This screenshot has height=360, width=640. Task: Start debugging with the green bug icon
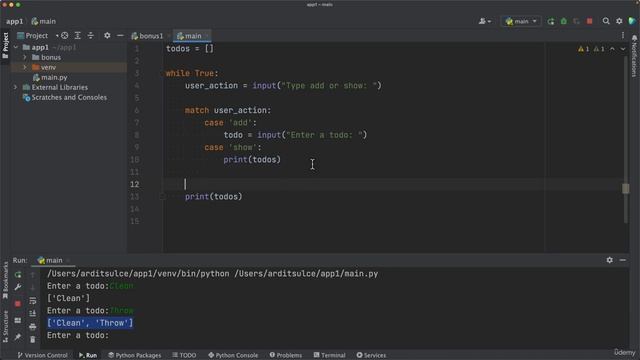[564, 21]
